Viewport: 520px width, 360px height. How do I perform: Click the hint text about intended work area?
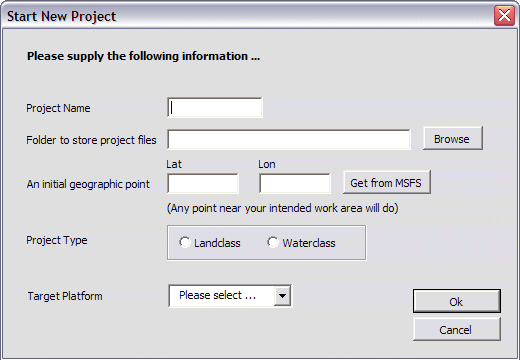(283, 208)
